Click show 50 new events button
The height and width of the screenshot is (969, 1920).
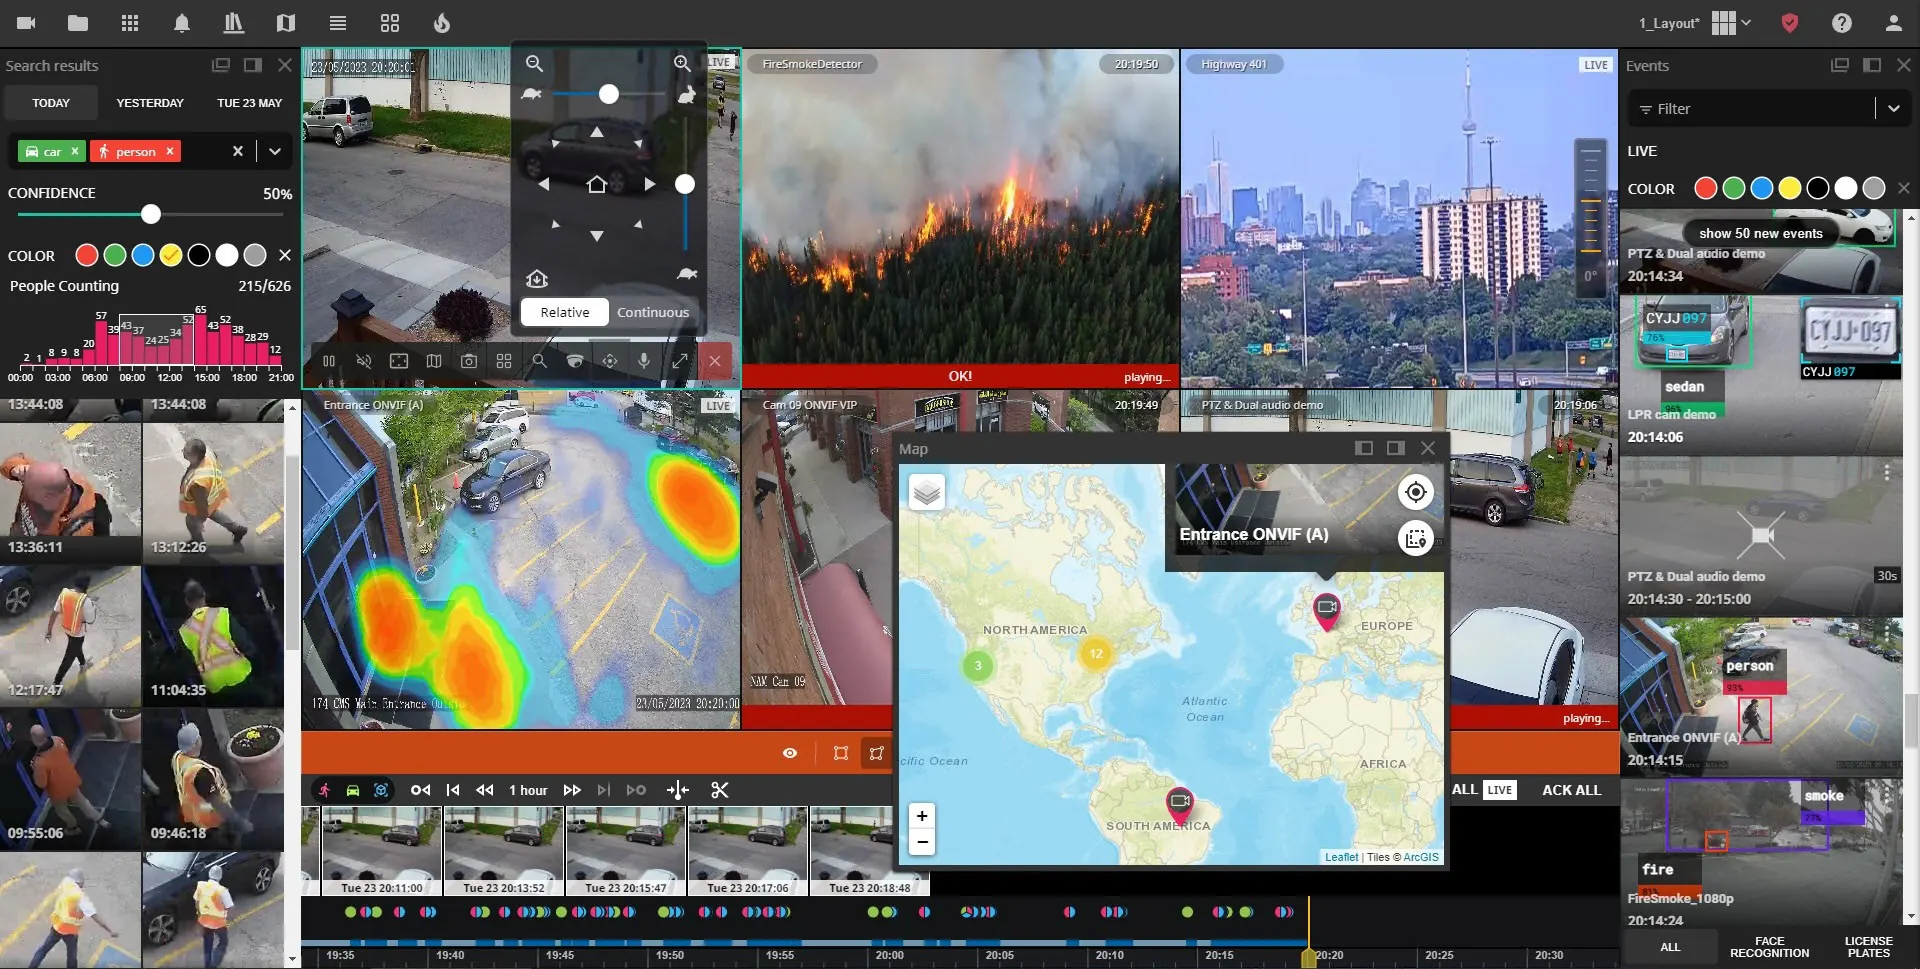[x=1760, y=233]
